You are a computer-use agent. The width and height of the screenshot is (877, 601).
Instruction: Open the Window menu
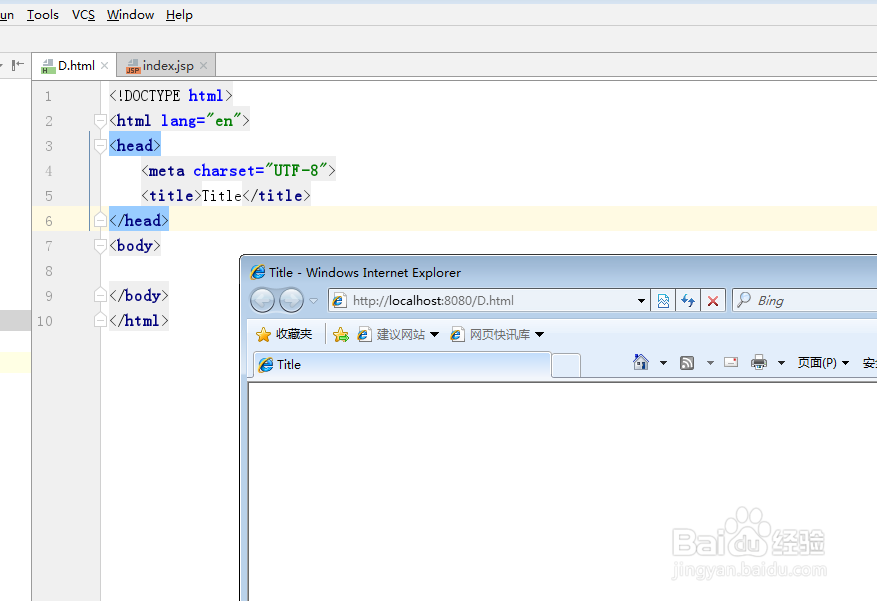[x=130, y=15]
